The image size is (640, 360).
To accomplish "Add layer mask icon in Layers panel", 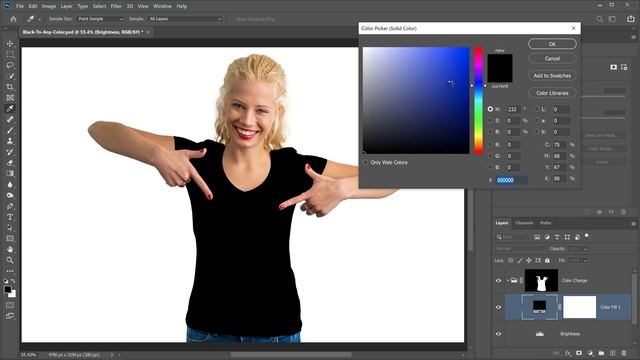I will click(579, 353).
